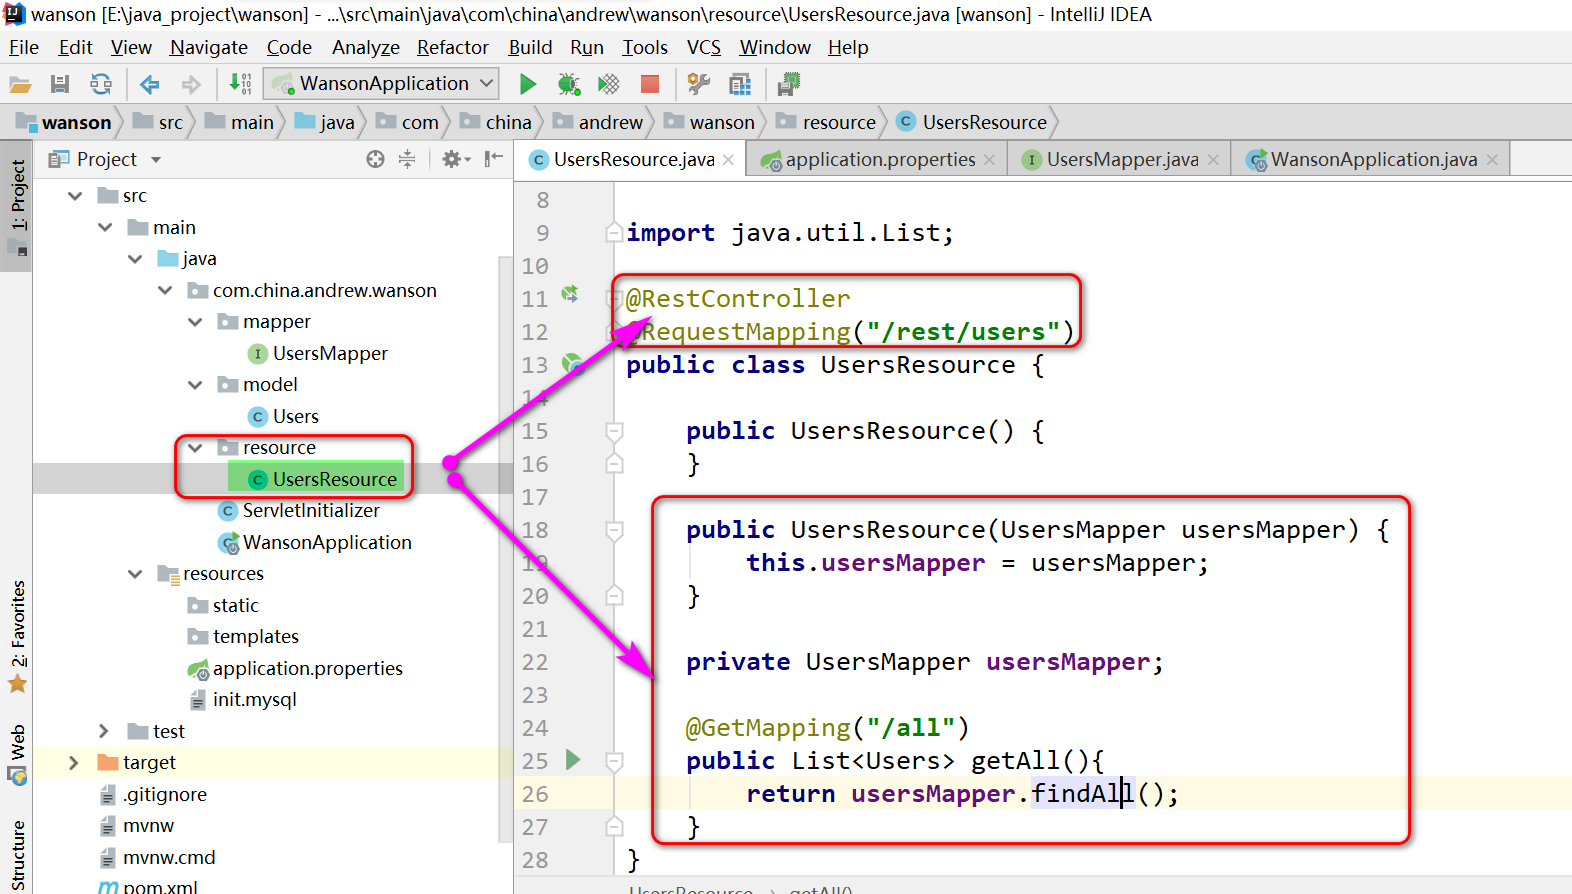Open the Web tool window
The width and height of the screenshot is (1572, 894).
point(18,755)
